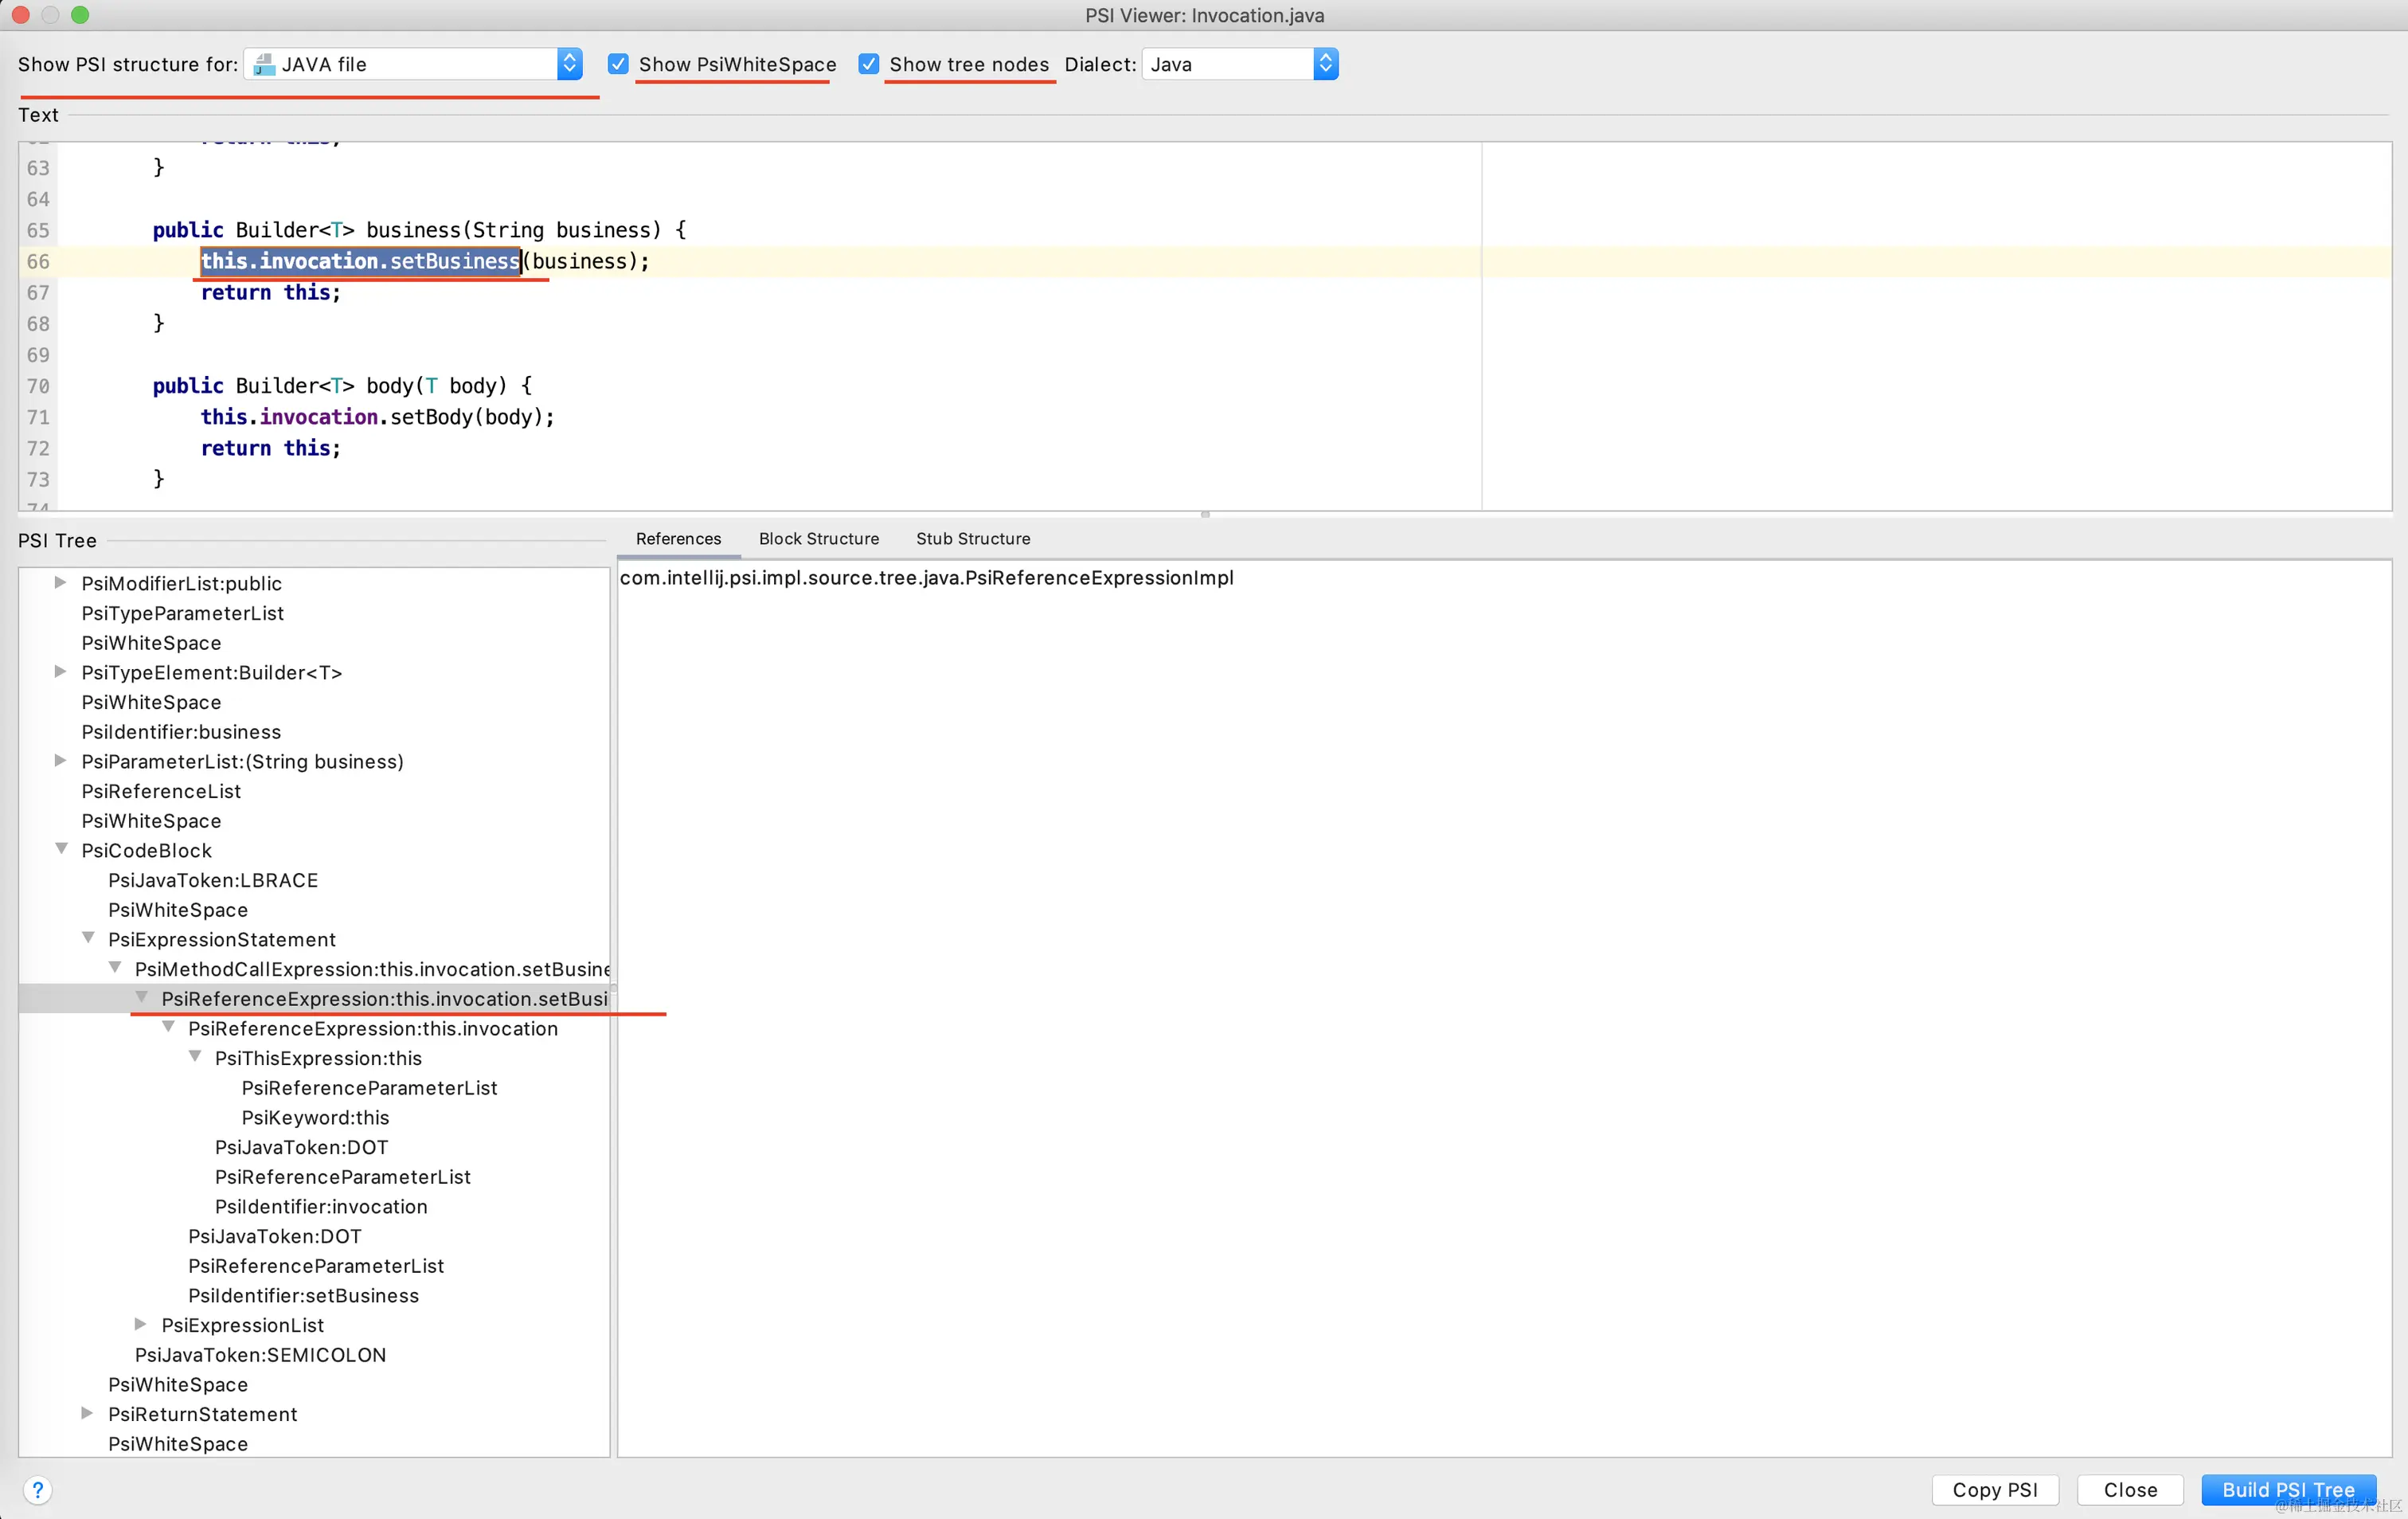Select PsiIdentifier:setBusiness in the PSI tree
This screenshot has height=1519, width=2408.
304,1296
